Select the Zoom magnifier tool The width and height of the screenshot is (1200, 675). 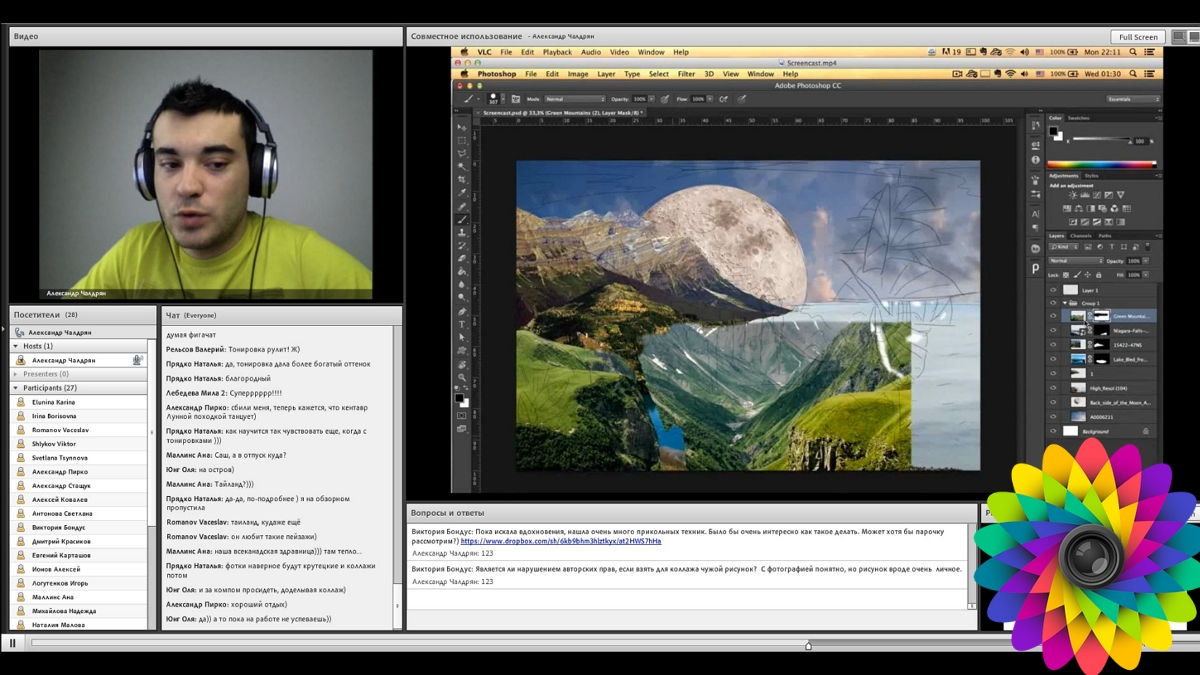(462, 376)
